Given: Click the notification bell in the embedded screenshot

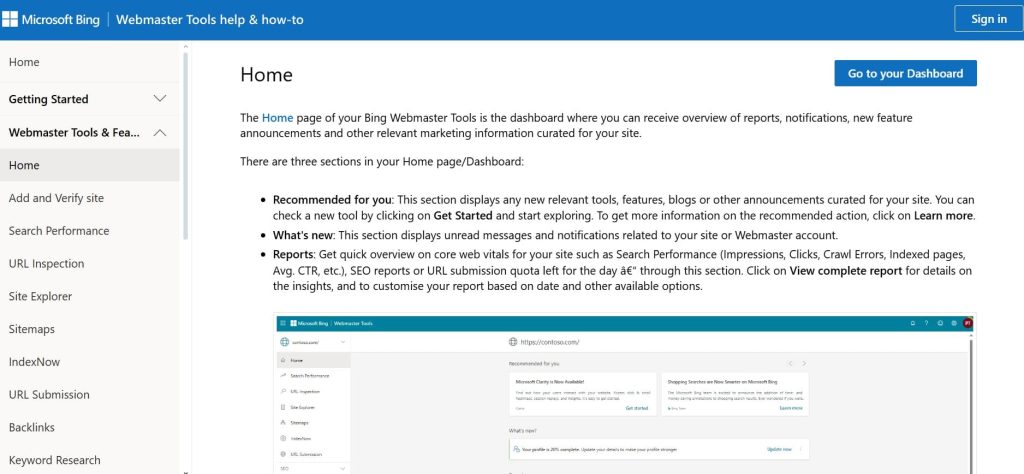Looking at the screenshot, I should 911,323.
